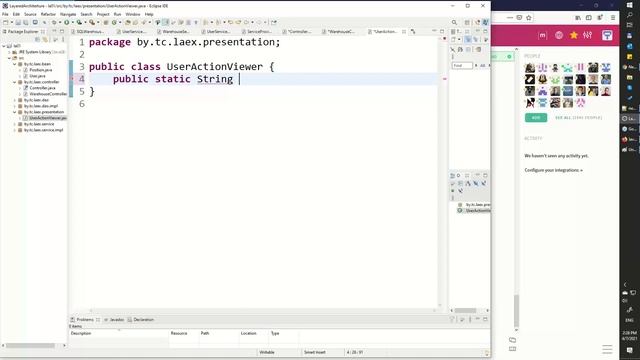Click the round pink icon beside the star

(x=559, y=36)
